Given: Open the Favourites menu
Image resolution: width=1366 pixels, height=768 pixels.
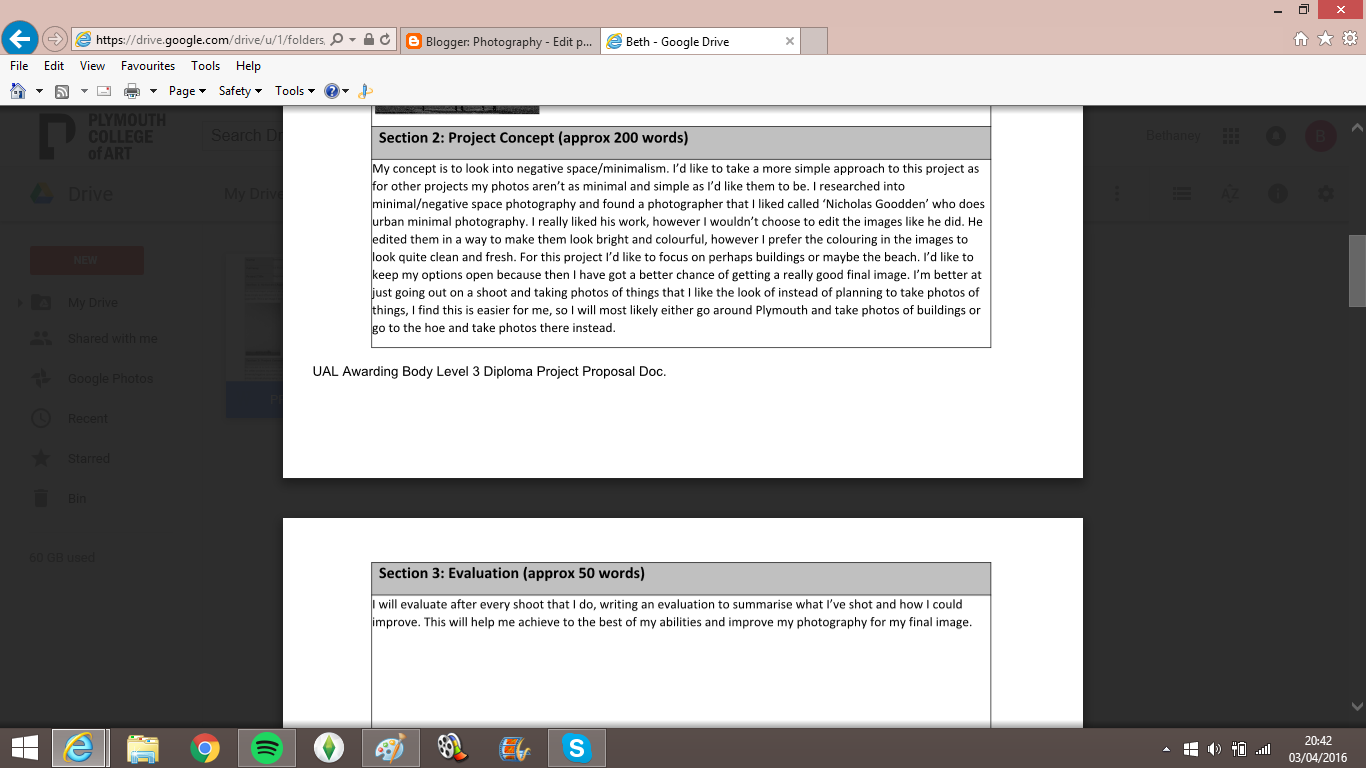Looking at the screenshot, I should tap(148, 66).
